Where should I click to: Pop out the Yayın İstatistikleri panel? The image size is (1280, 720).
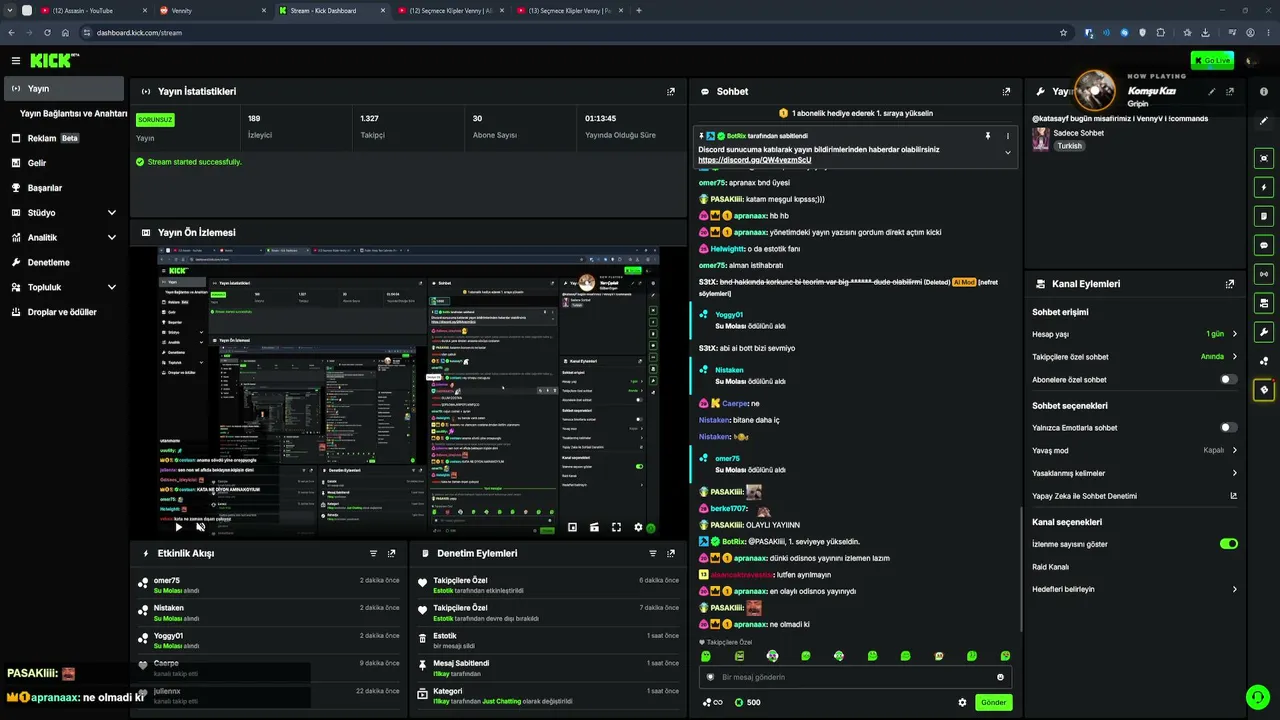point(671,91)
